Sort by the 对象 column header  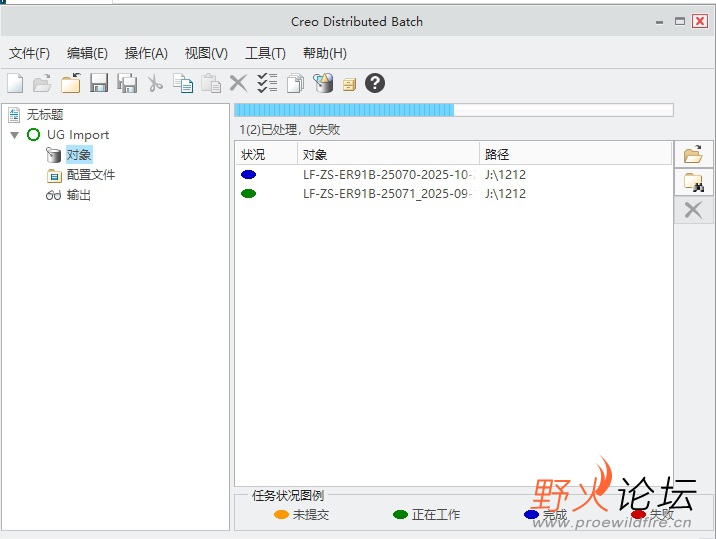[388, 154]
